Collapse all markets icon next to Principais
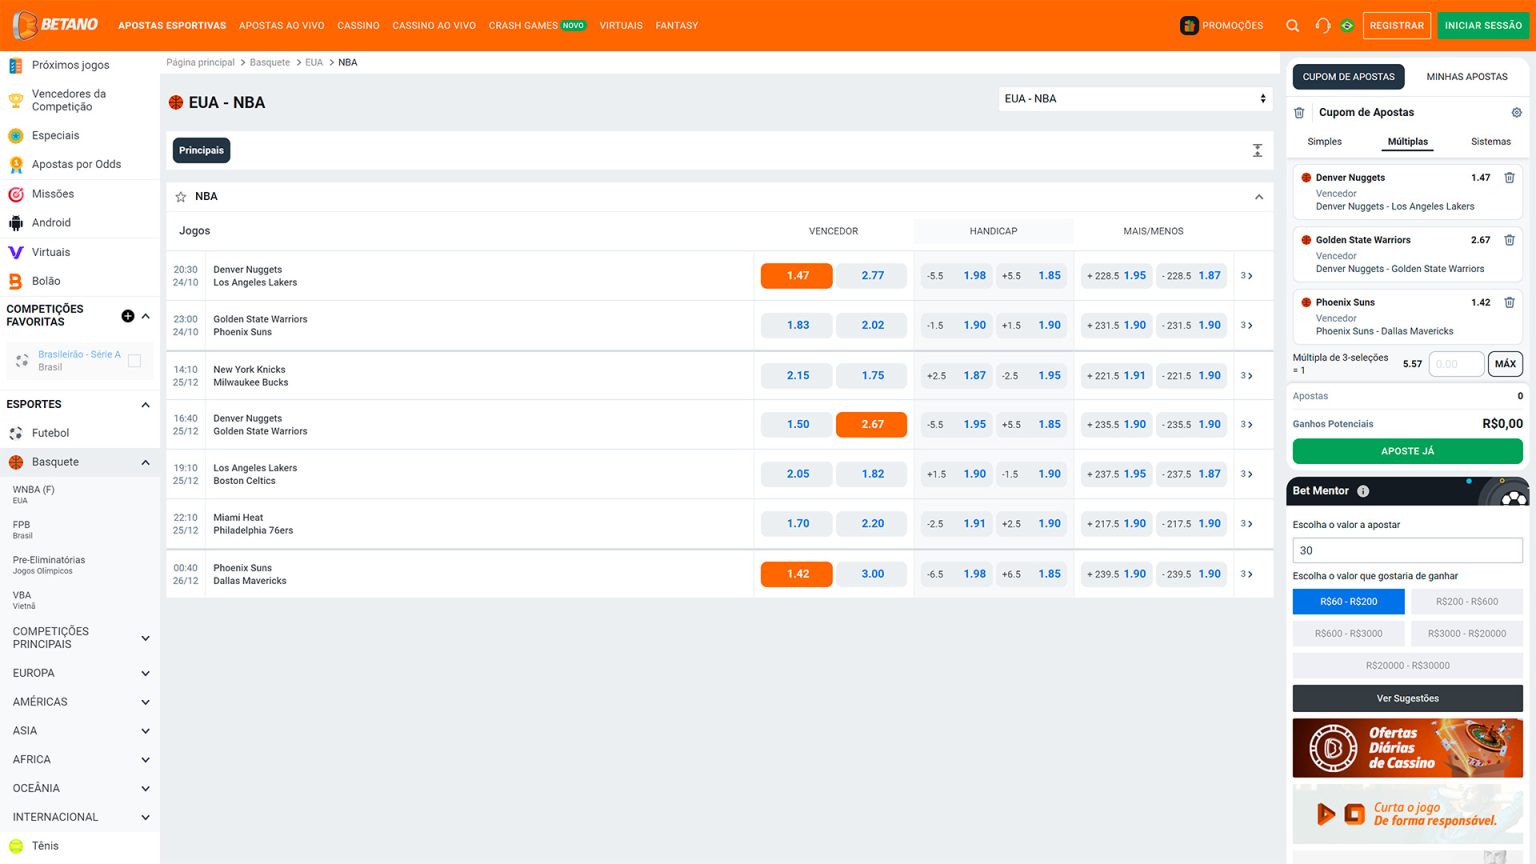The height and width of the screenshot is (864, 1536). tap(1257, 151)
